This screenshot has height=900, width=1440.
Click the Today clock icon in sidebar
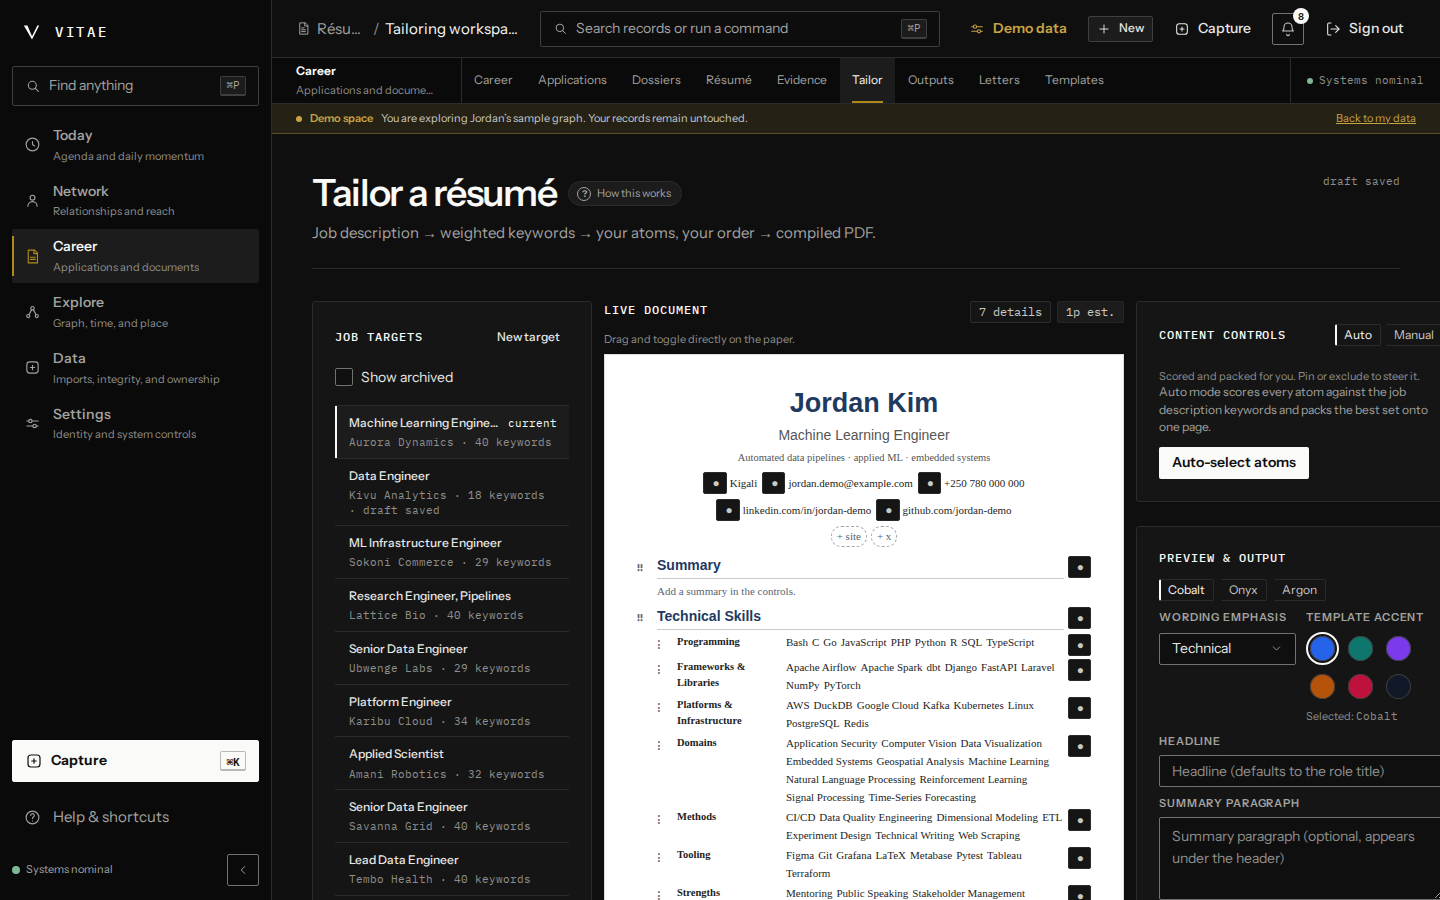tap(33, 145)
